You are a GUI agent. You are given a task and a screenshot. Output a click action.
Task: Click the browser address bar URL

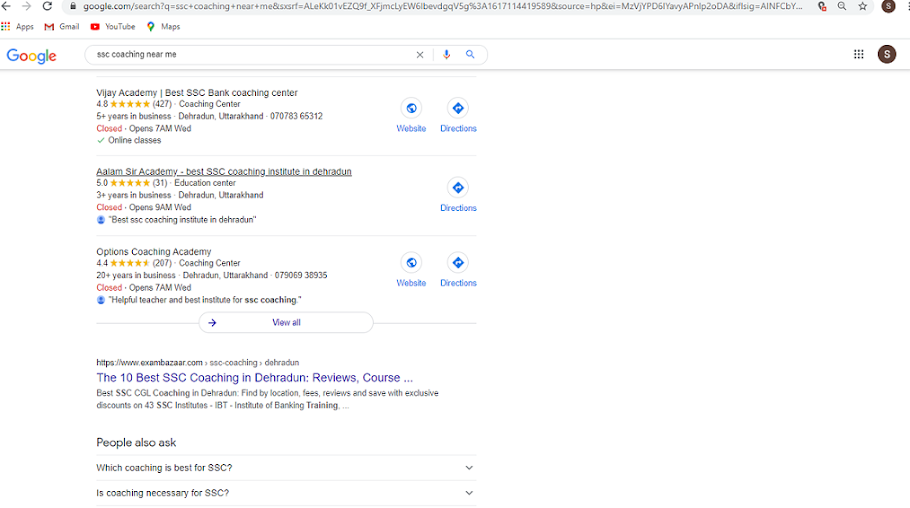coord(442,6)
